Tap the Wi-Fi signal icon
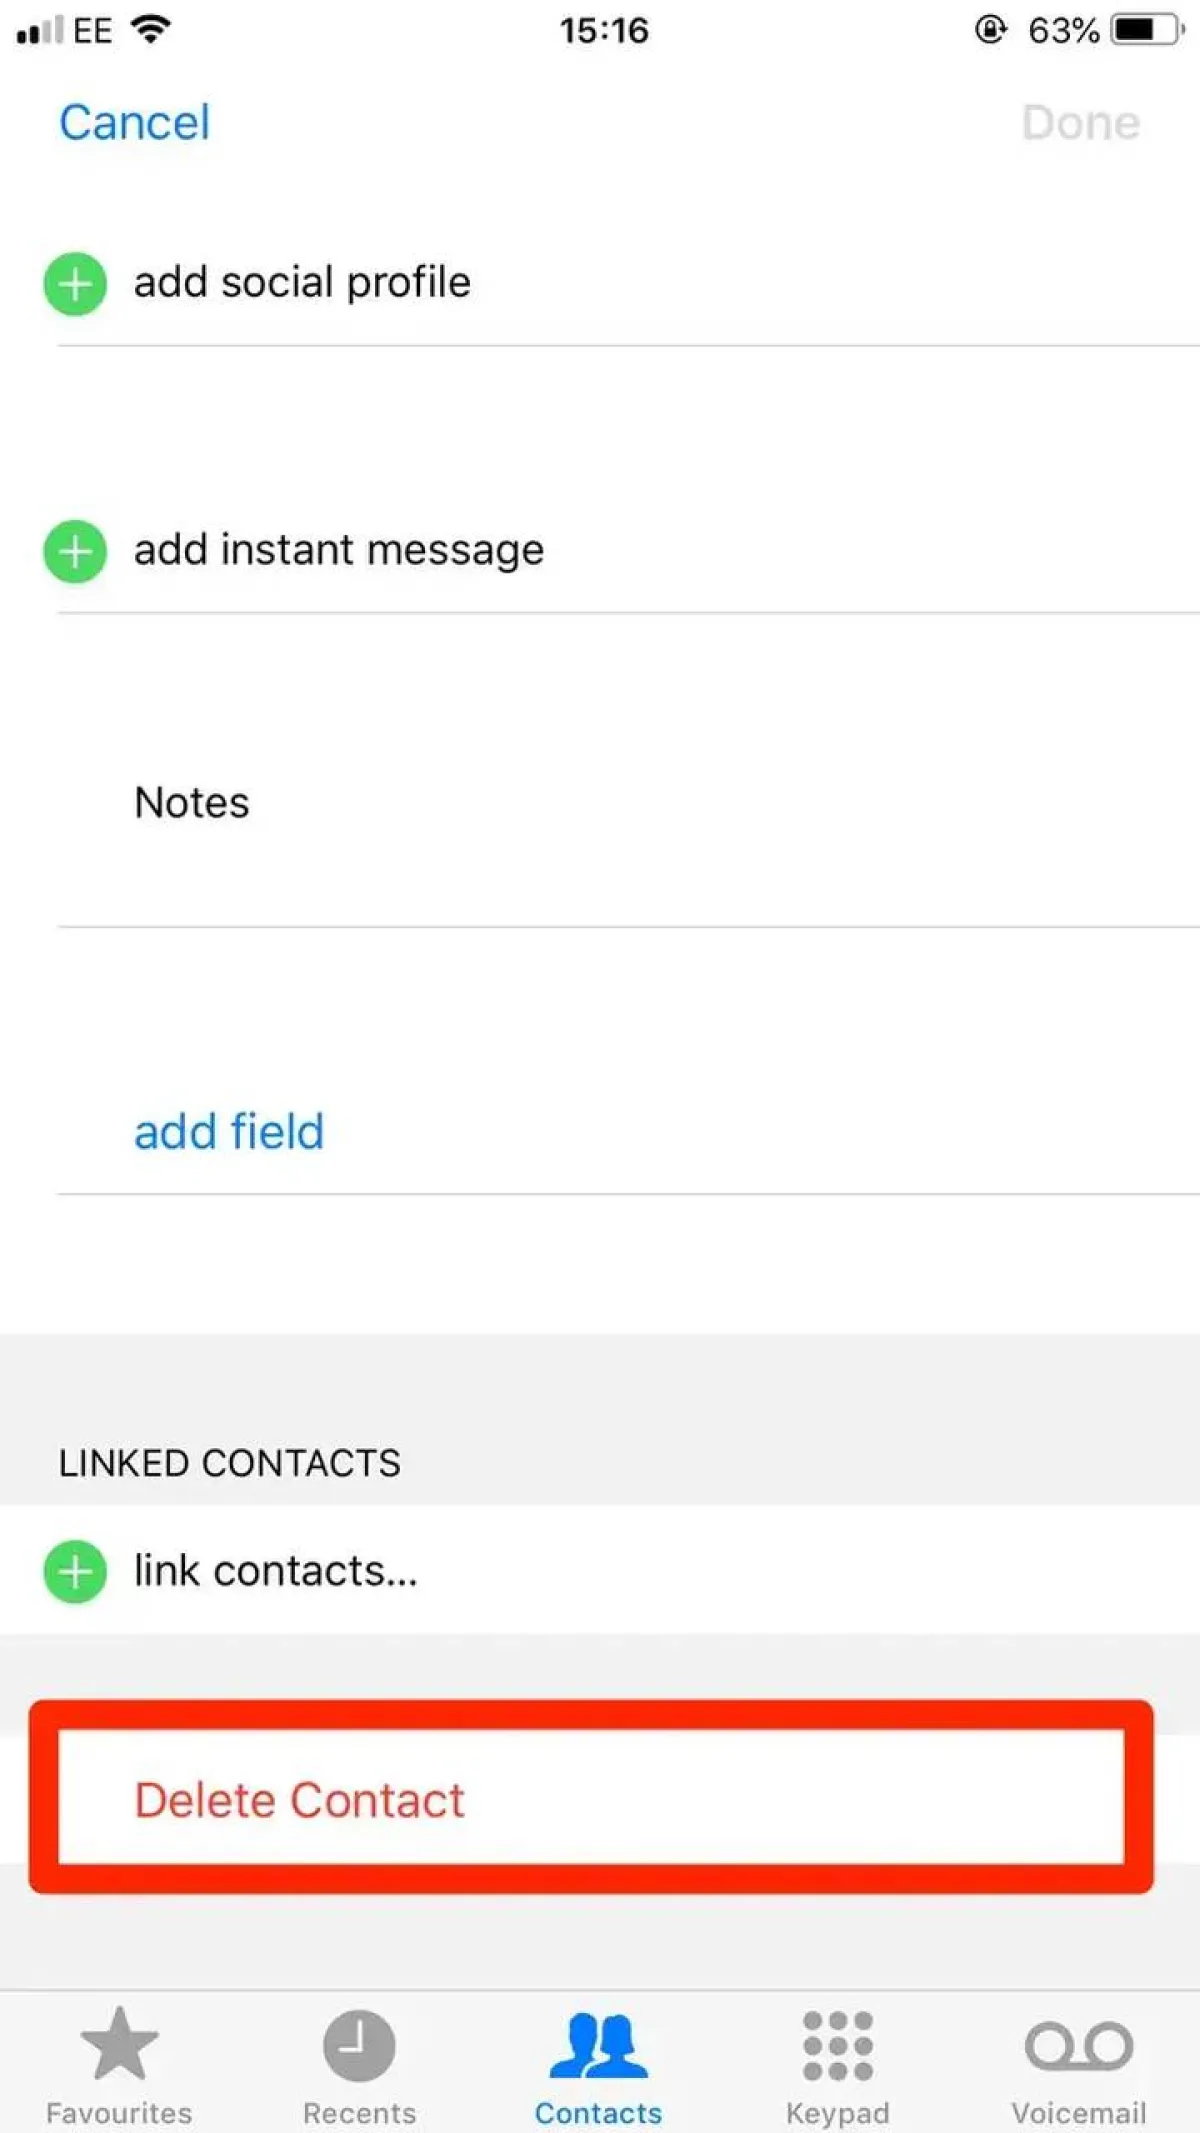1200x2133 pixels. 151,30
